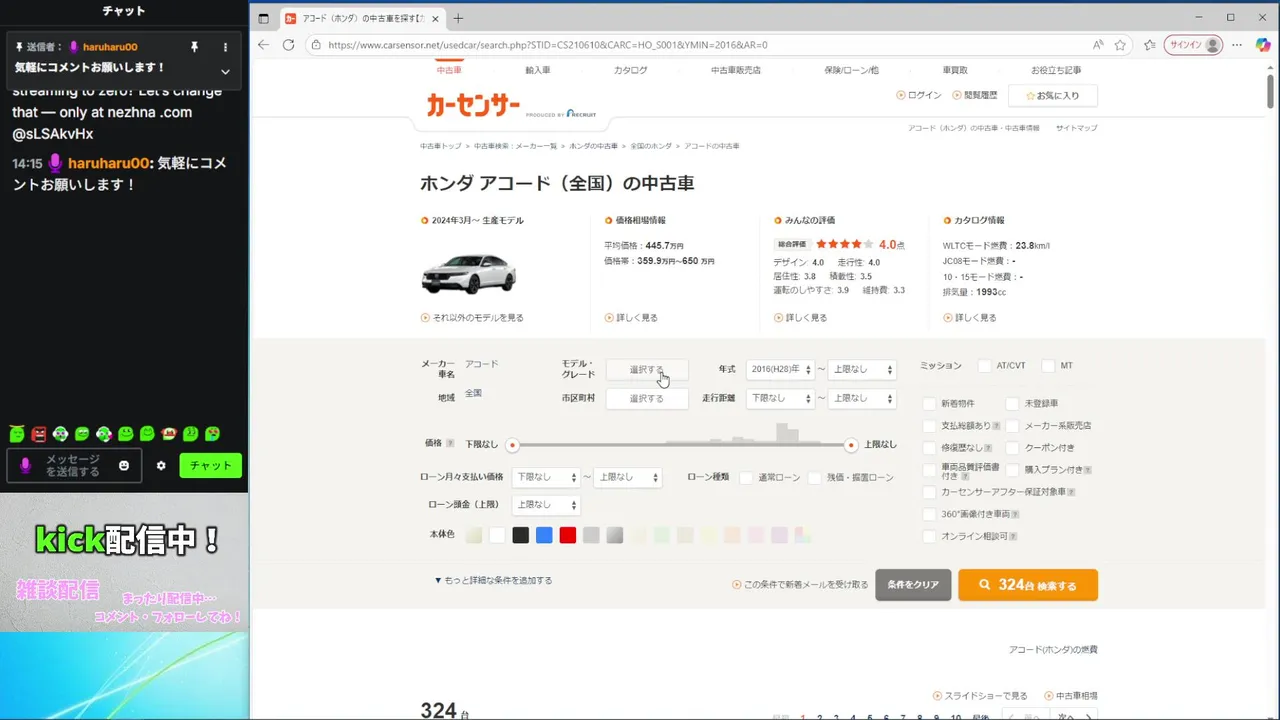Viewport: 1280px width, 720px height.
Task: Check the 通常ローン loan type box
Action: click(x=747, y=478)
